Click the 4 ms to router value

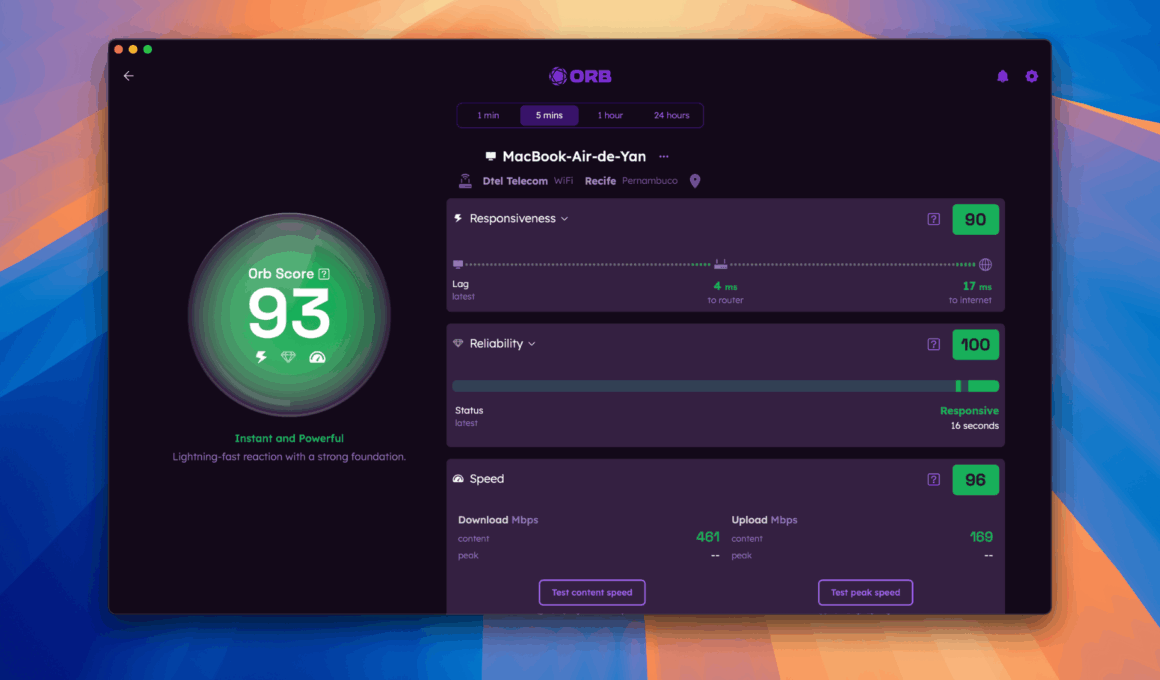[x=725, y=286]
